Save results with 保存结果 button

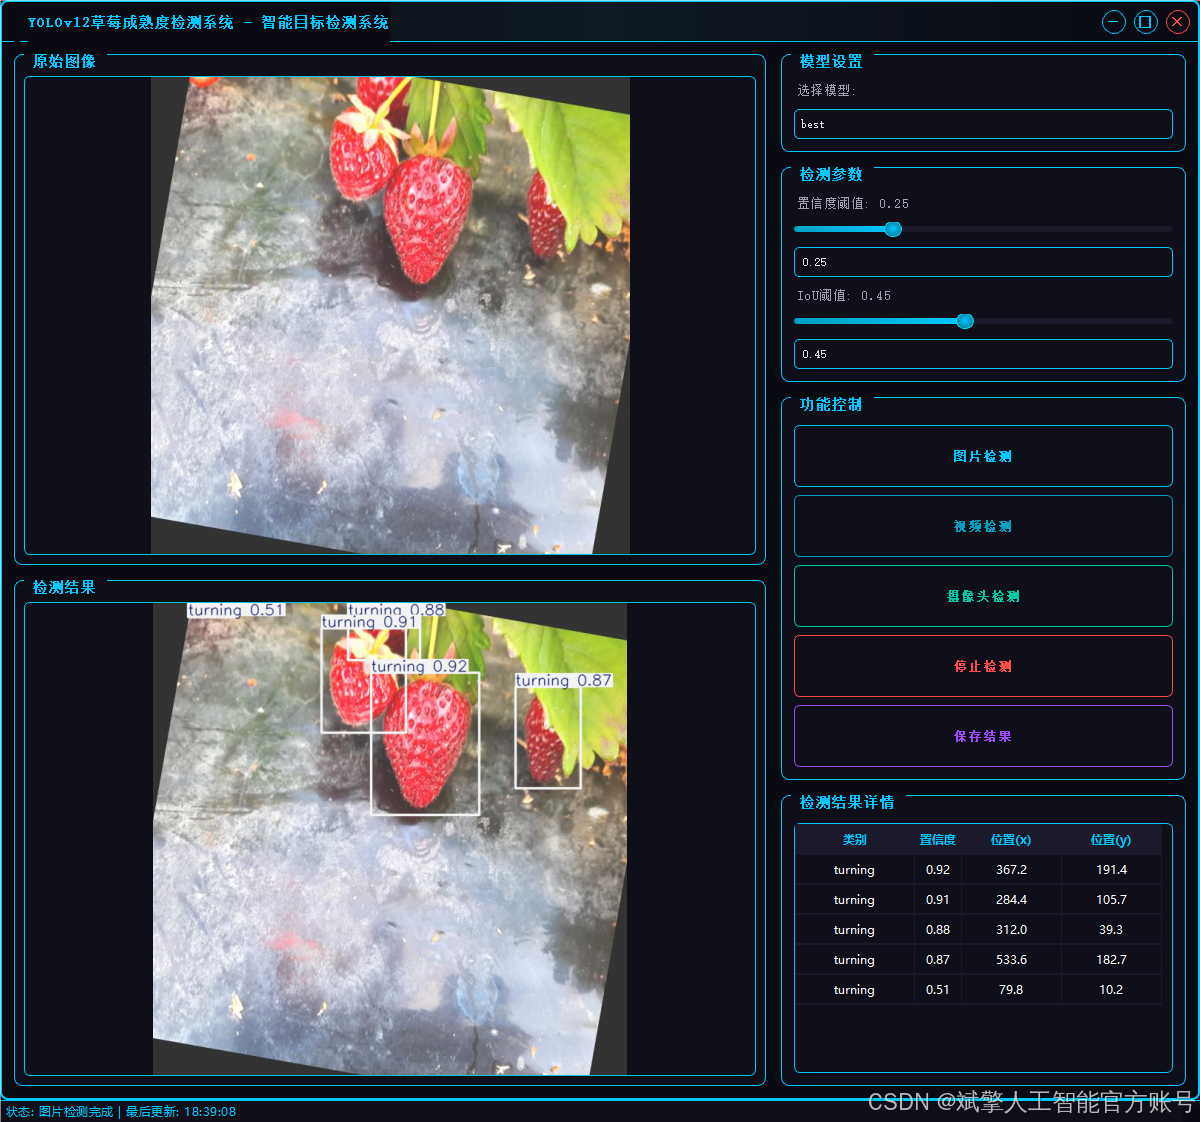point(983,736)
